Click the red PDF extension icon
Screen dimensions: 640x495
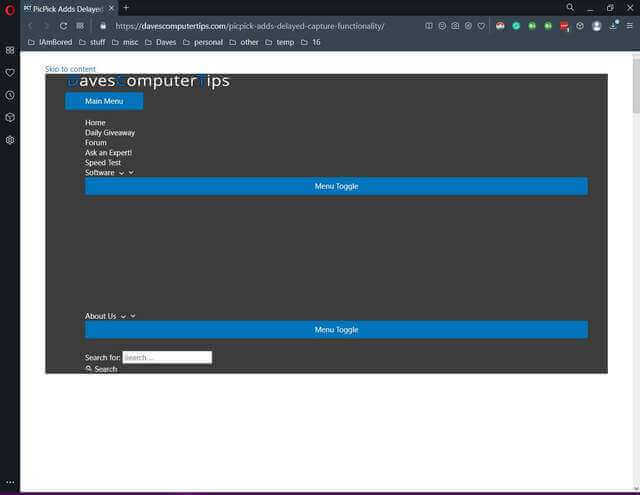[x=564, y=27]
